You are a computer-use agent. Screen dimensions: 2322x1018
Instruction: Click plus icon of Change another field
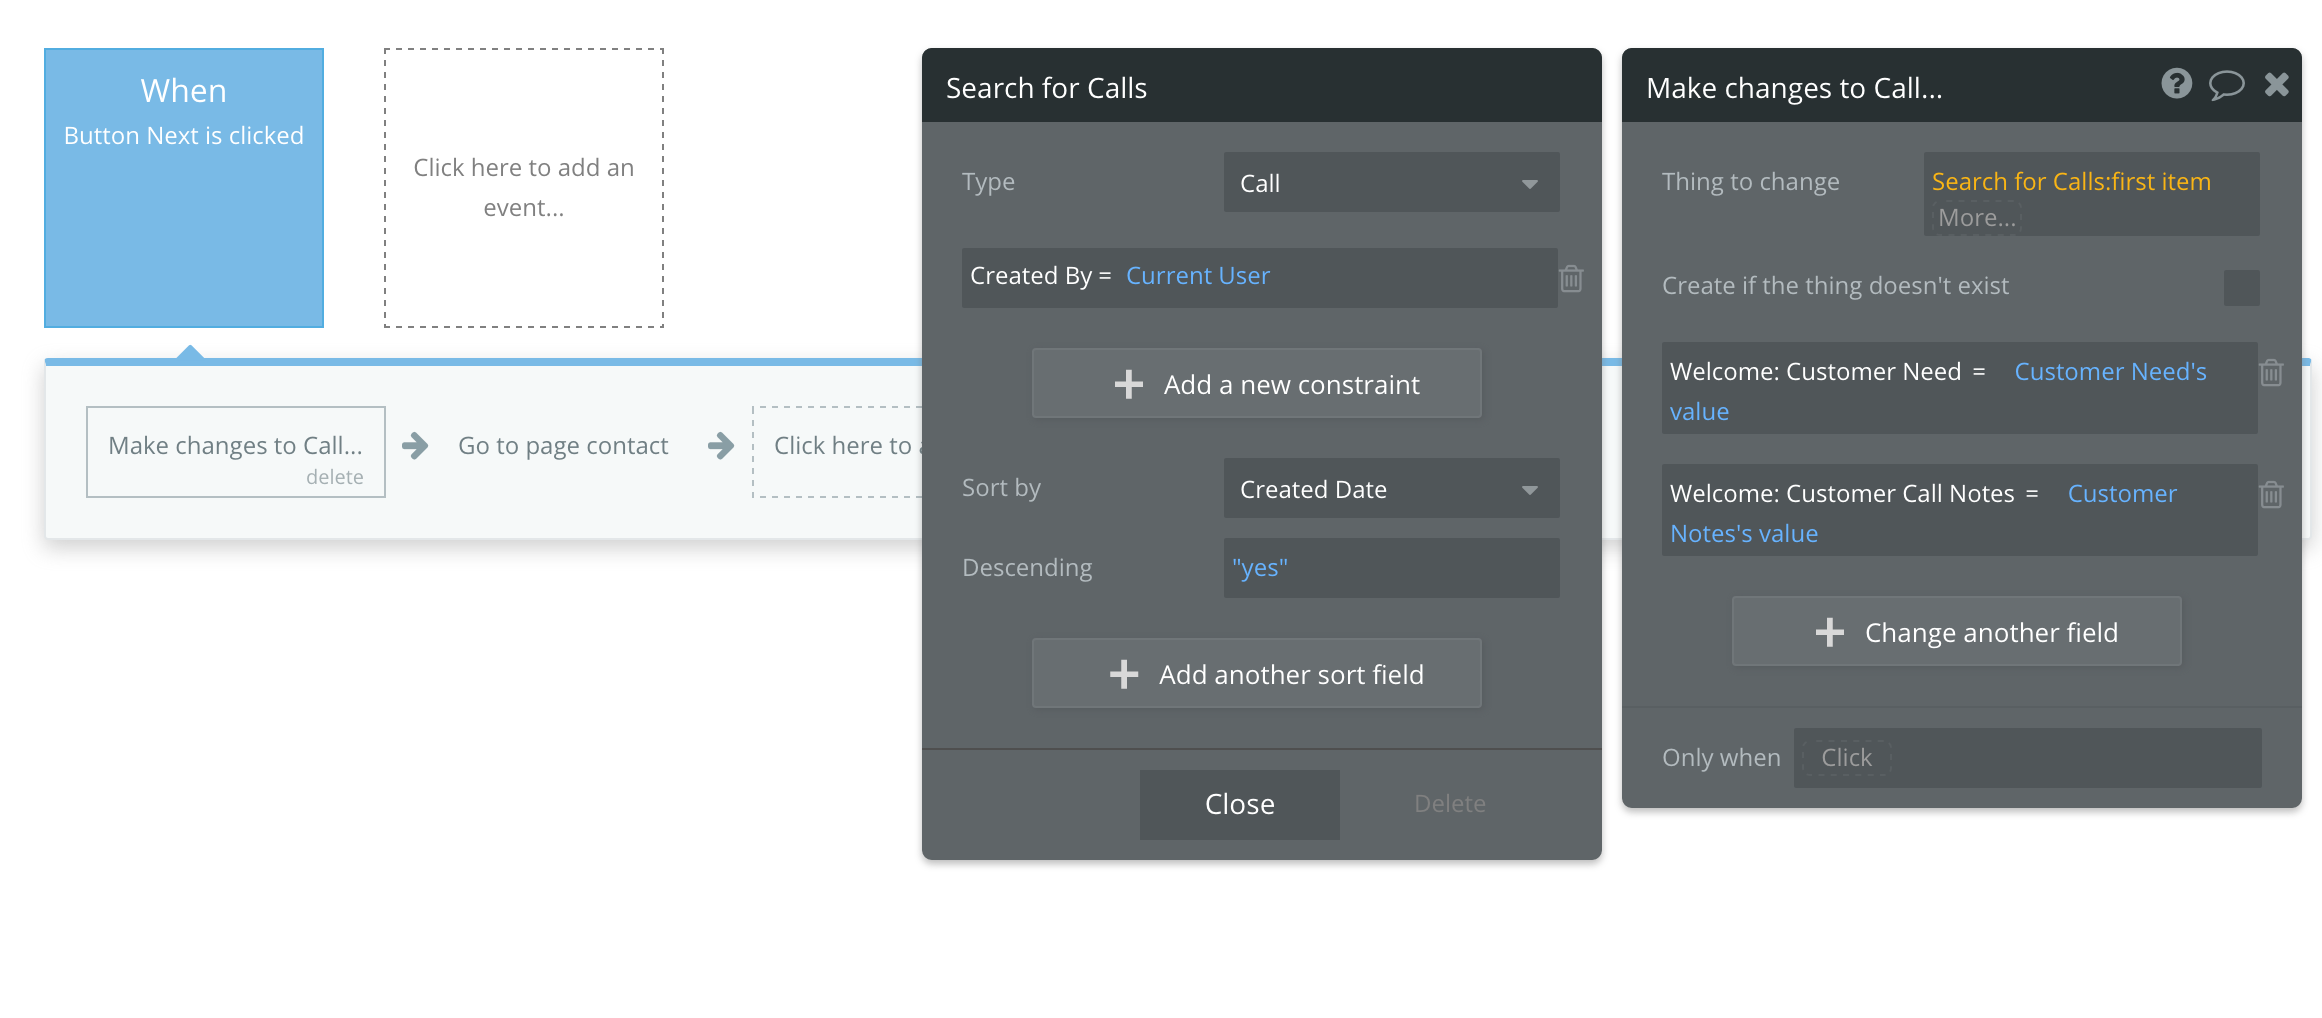1830,633
